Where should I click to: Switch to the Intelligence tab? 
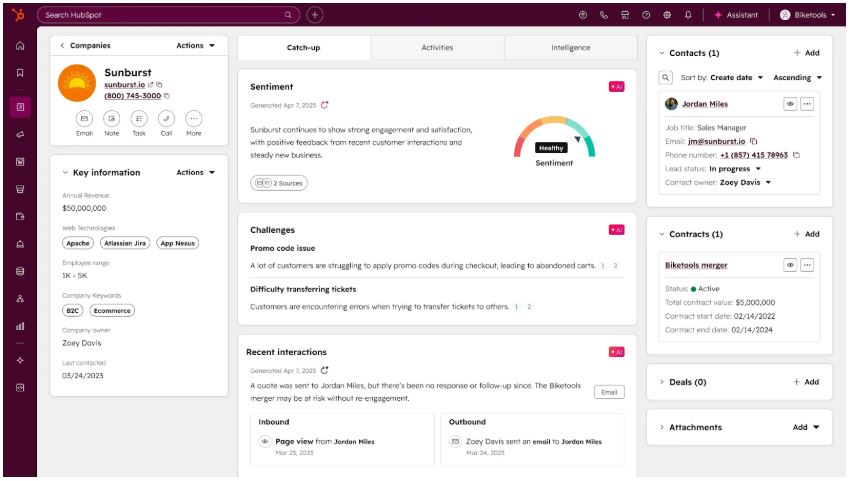(x=570, y=48)
